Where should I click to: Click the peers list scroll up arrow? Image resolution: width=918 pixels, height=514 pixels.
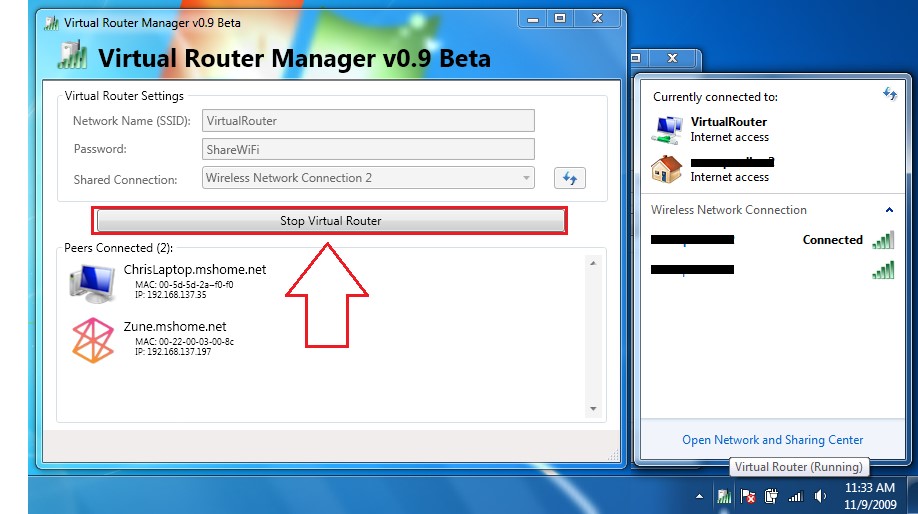point(593,263)
